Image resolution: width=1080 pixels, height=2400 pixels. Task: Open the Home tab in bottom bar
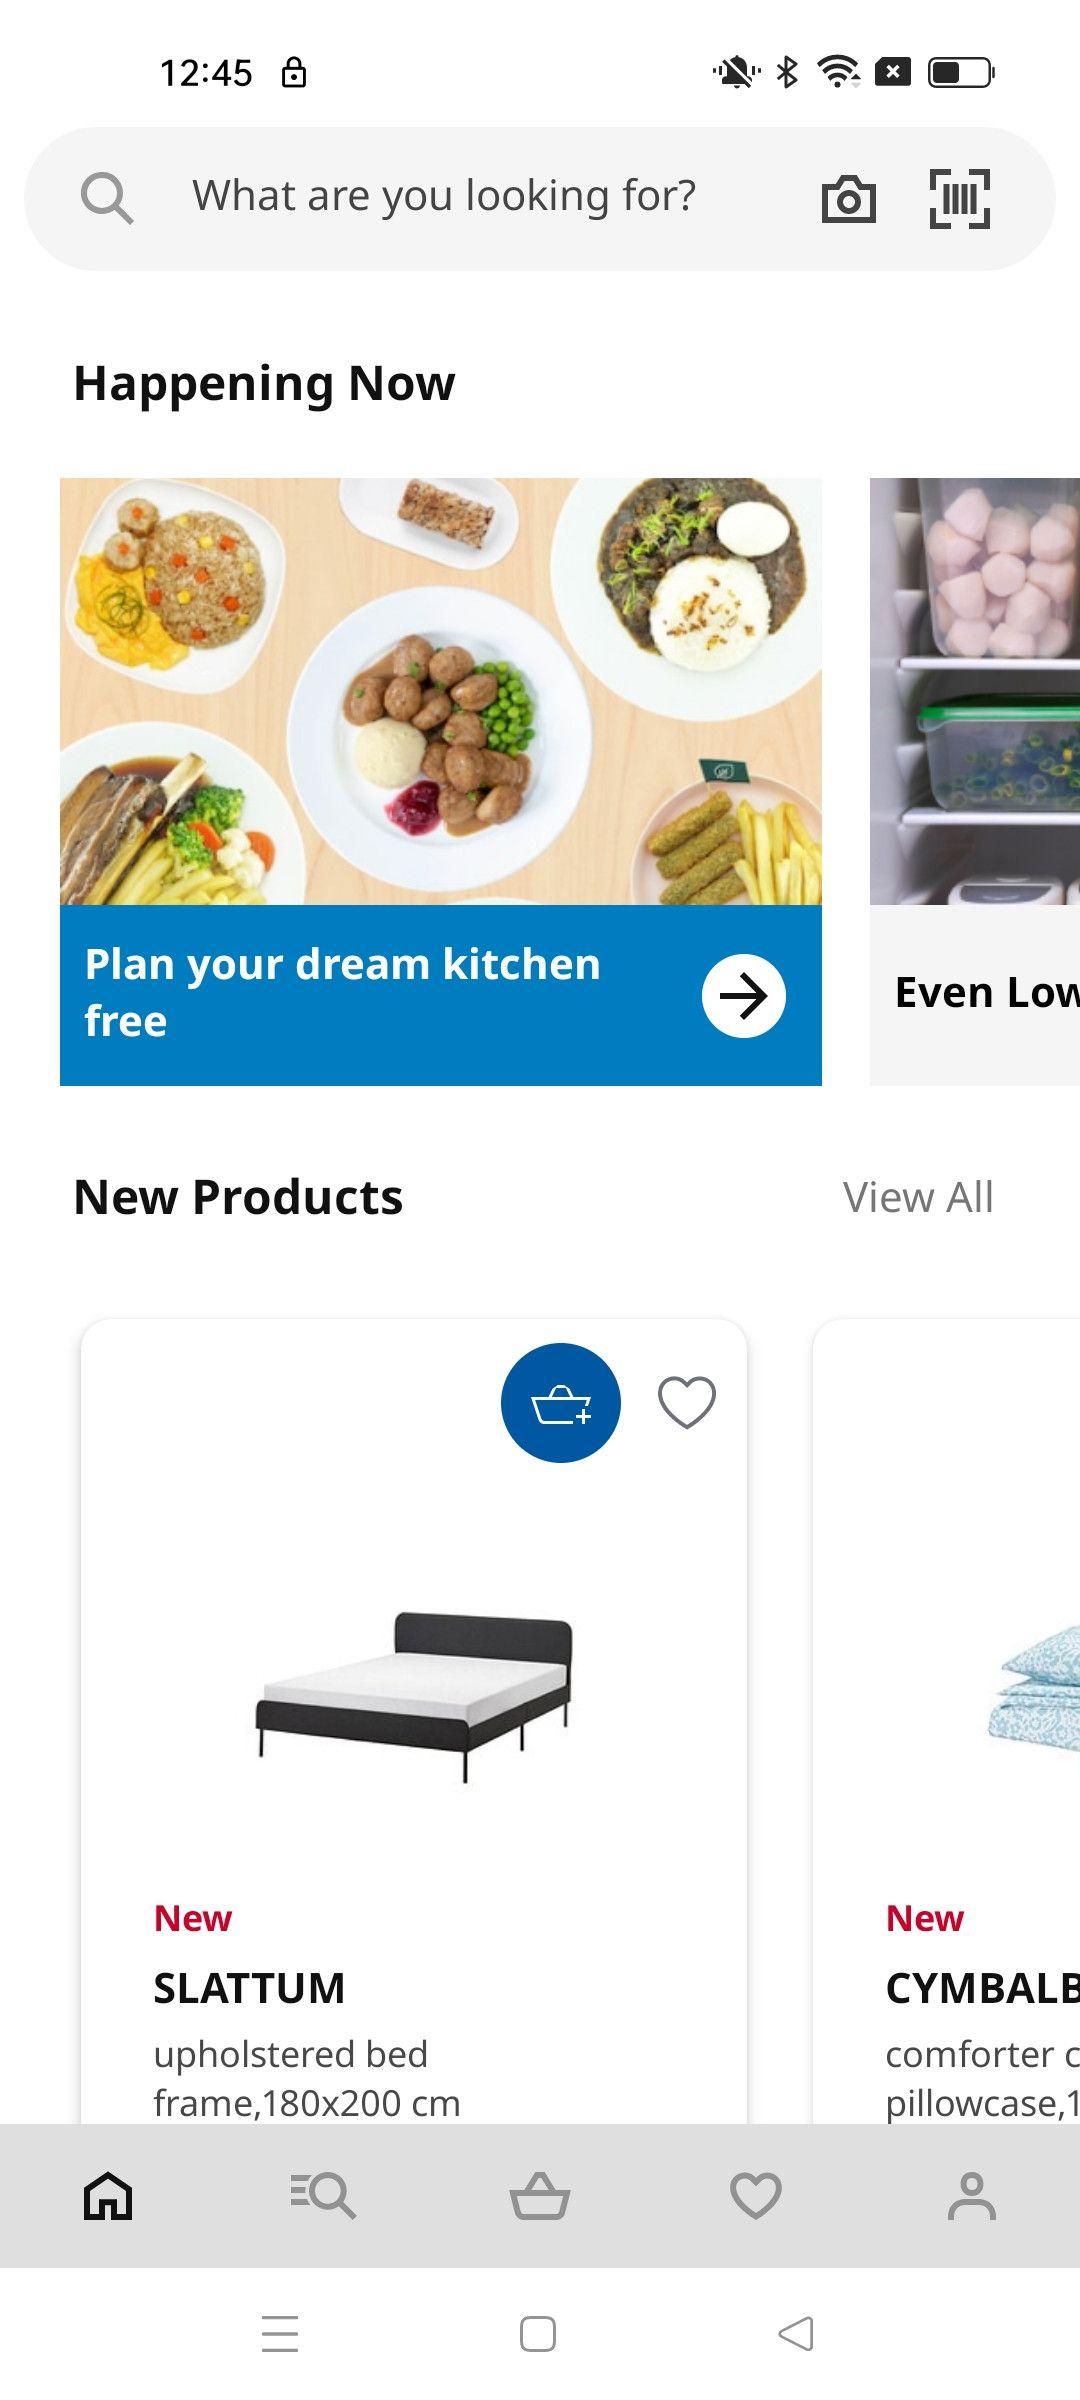point(108,2195)
